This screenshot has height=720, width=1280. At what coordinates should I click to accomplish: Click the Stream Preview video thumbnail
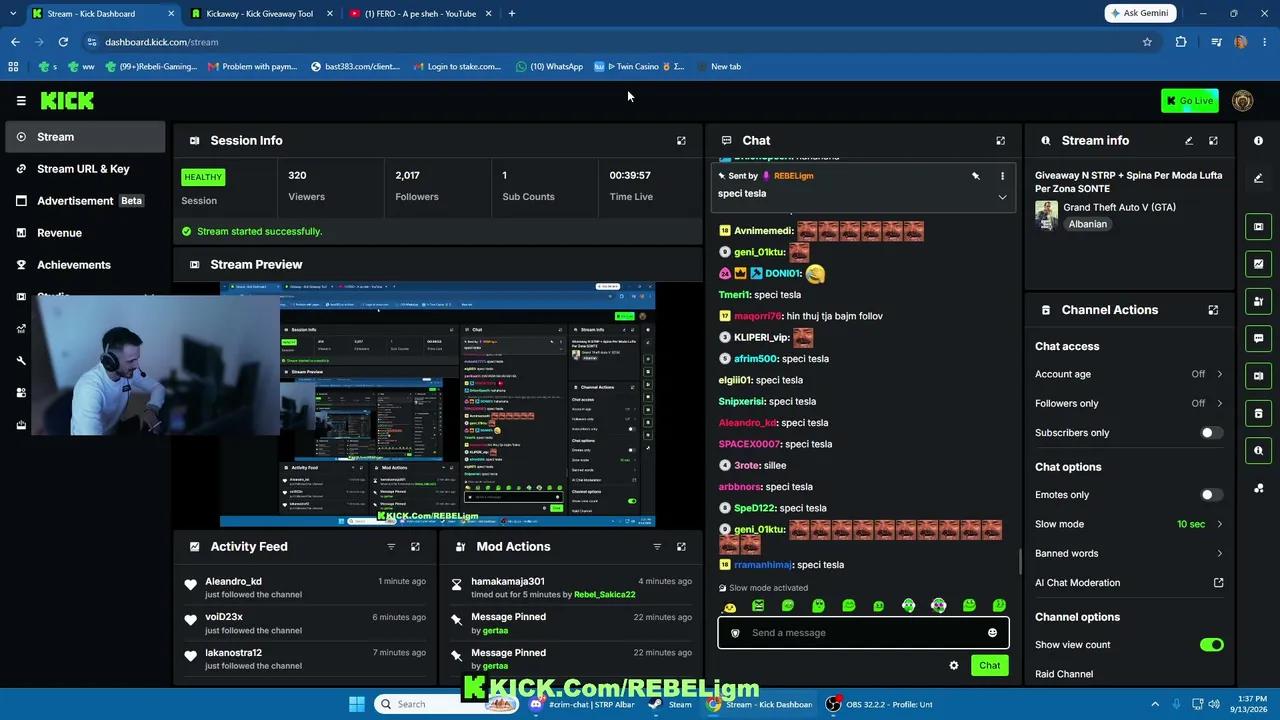(438, 404)
